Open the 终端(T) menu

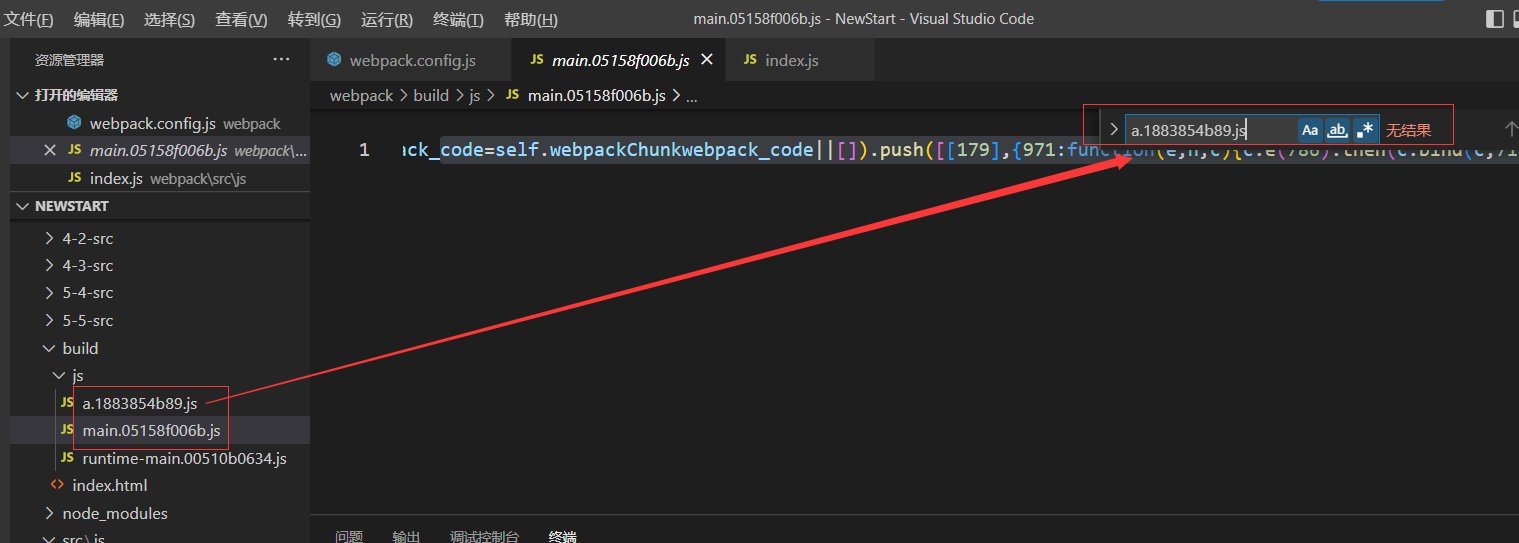tap(458, 20)
